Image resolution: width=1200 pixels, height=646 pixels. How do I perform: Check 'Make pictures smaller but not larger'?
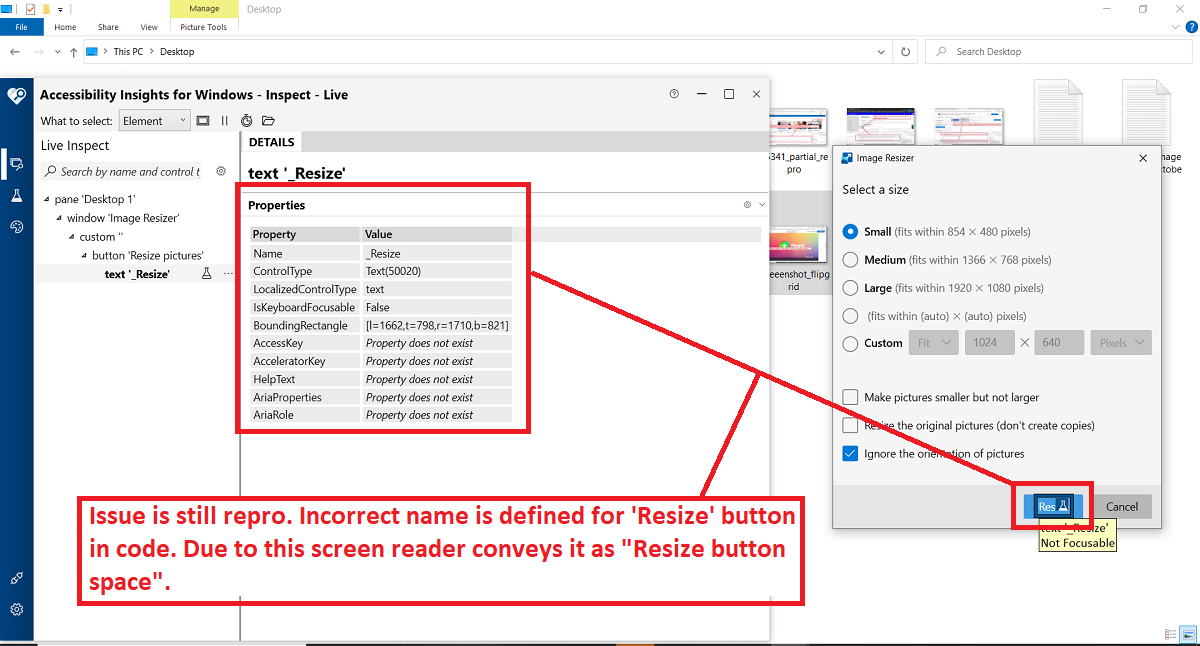[851, 397]
